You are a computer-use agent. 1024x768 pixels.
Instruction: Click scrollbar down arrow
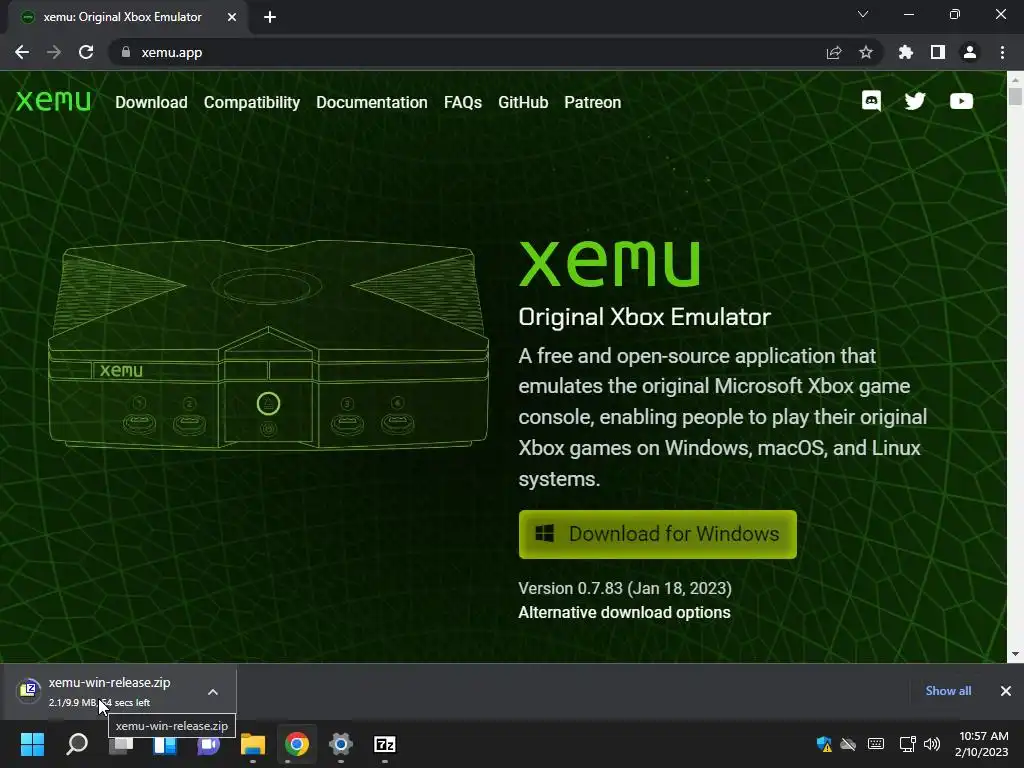click(x=1015, y=654)
